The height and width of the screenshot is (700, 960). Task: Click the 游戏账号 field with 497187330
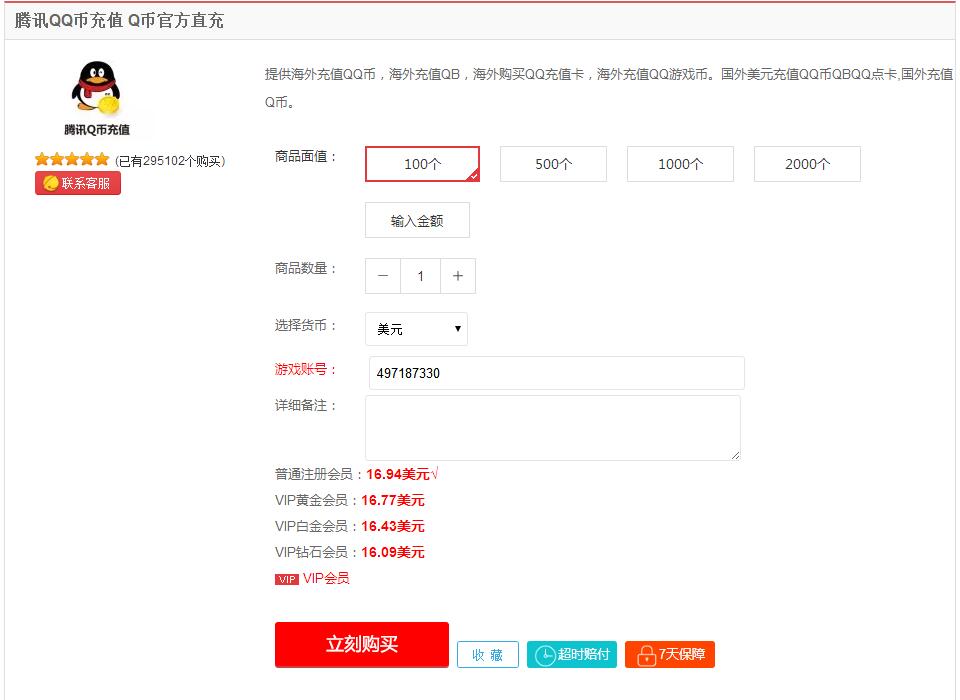(x=557, y=373)
